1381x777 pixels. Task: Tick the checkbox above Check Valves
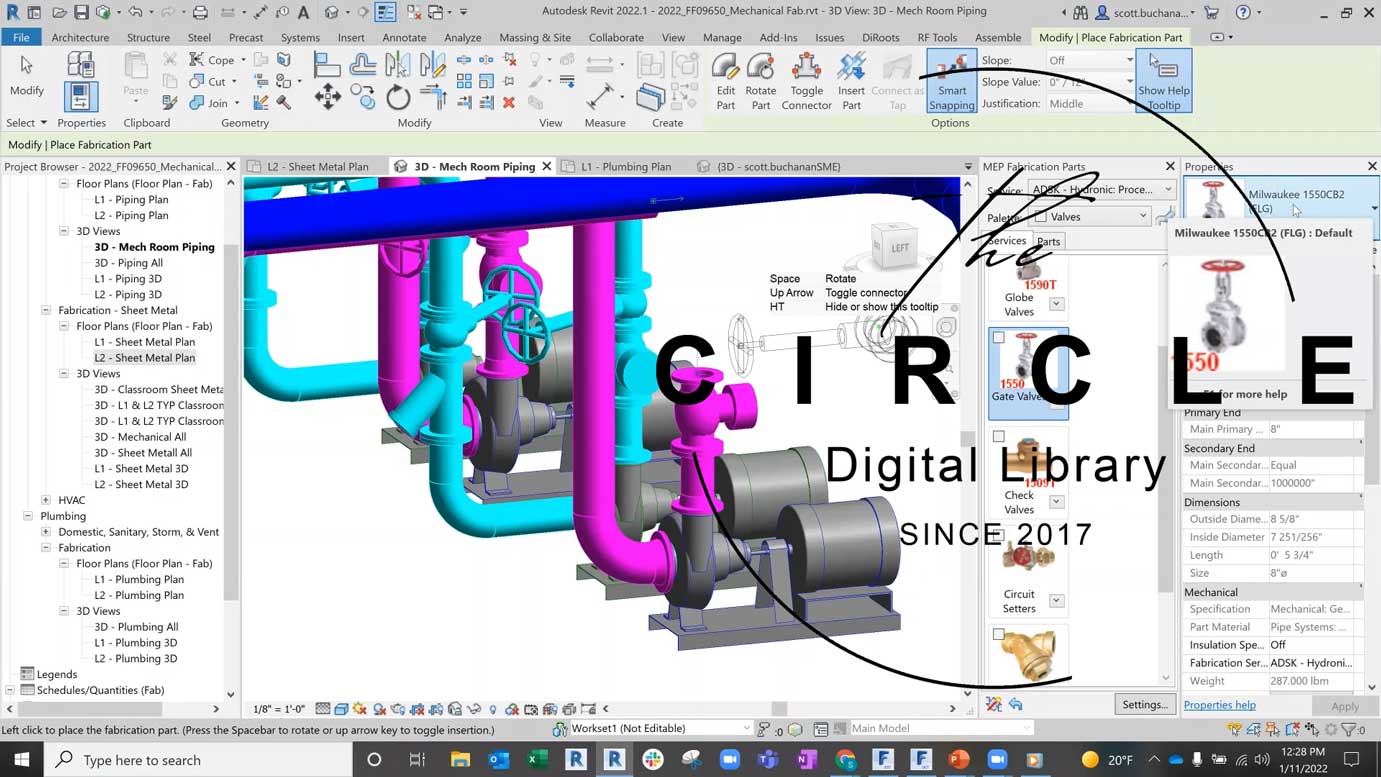coord(998,437)
